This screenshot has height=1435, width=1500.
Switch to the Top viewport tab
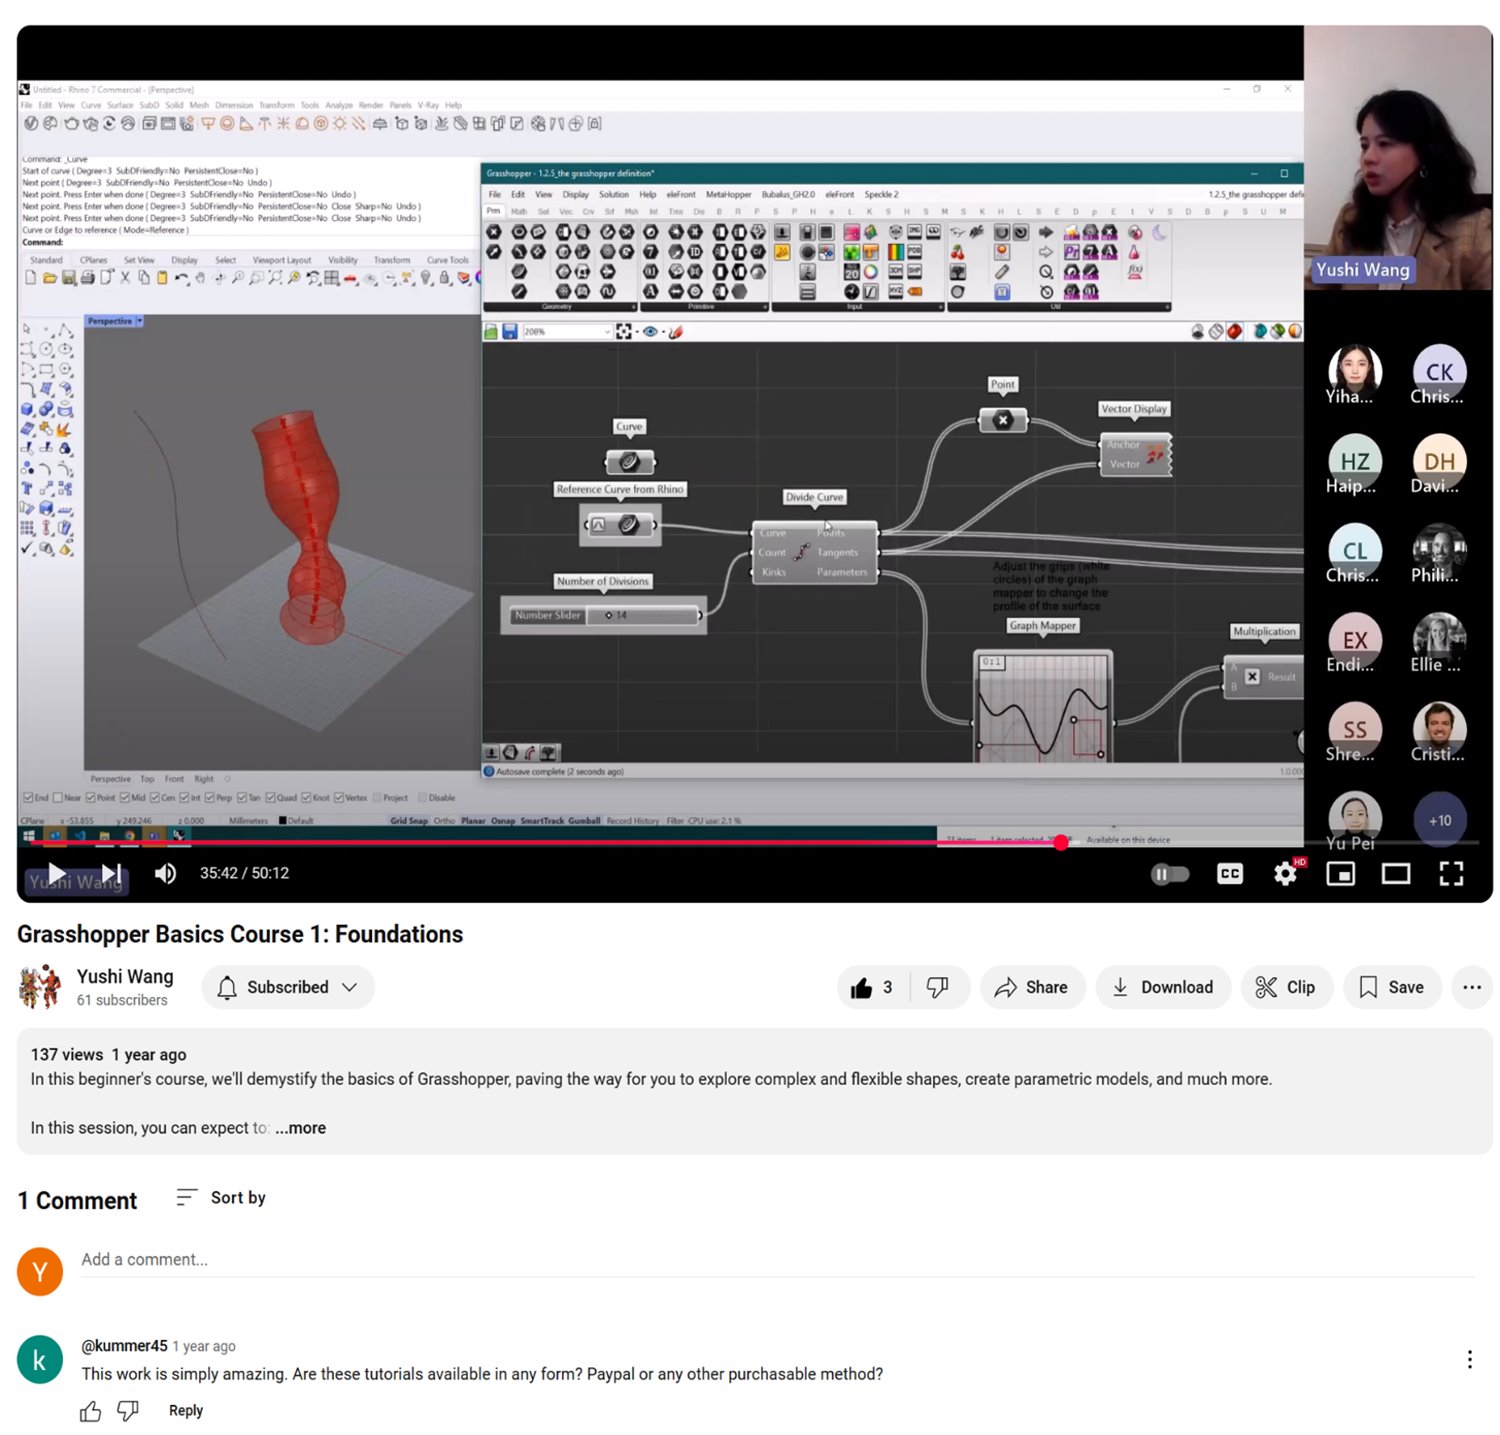[x=147, y=778]
